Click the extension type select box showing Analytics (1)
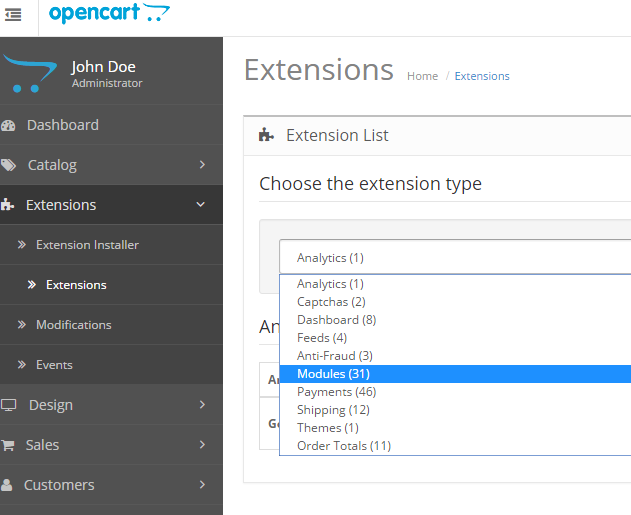 455,257
